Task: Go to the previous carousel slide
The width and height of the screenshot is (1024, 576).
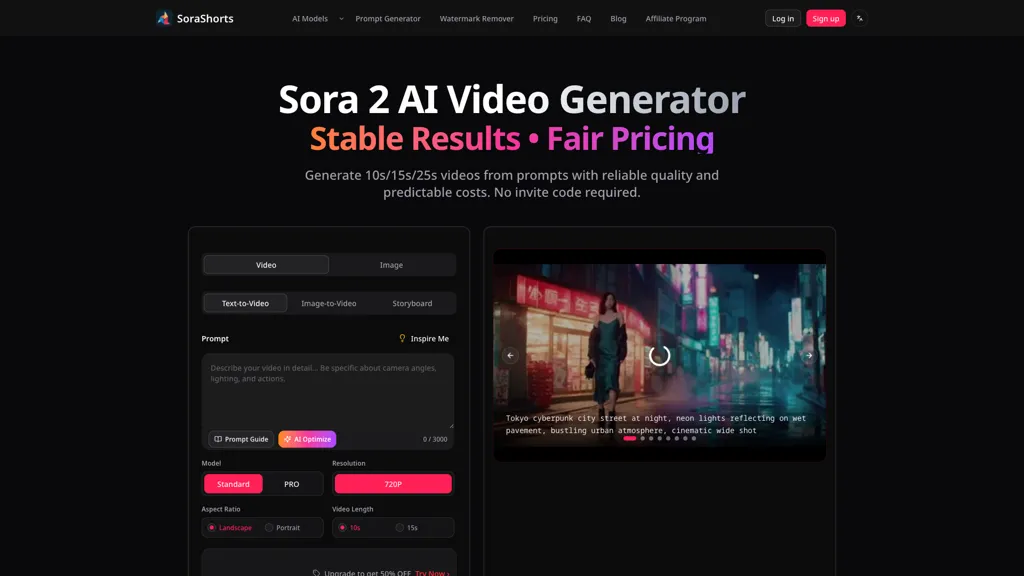Action: [x=510, y=355]
